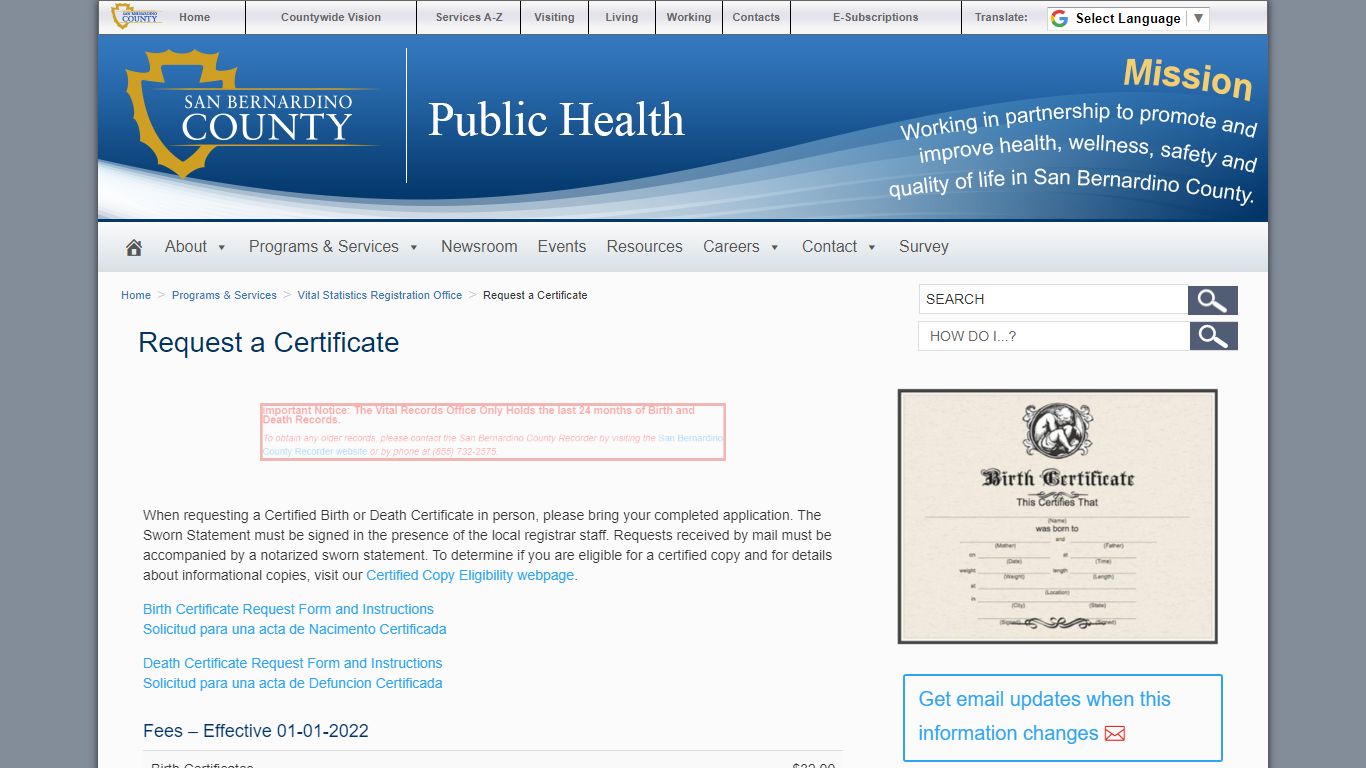Viewport: 1366px width, 768px height.
Task: Click Home in the top county bar
Action: 194,17
